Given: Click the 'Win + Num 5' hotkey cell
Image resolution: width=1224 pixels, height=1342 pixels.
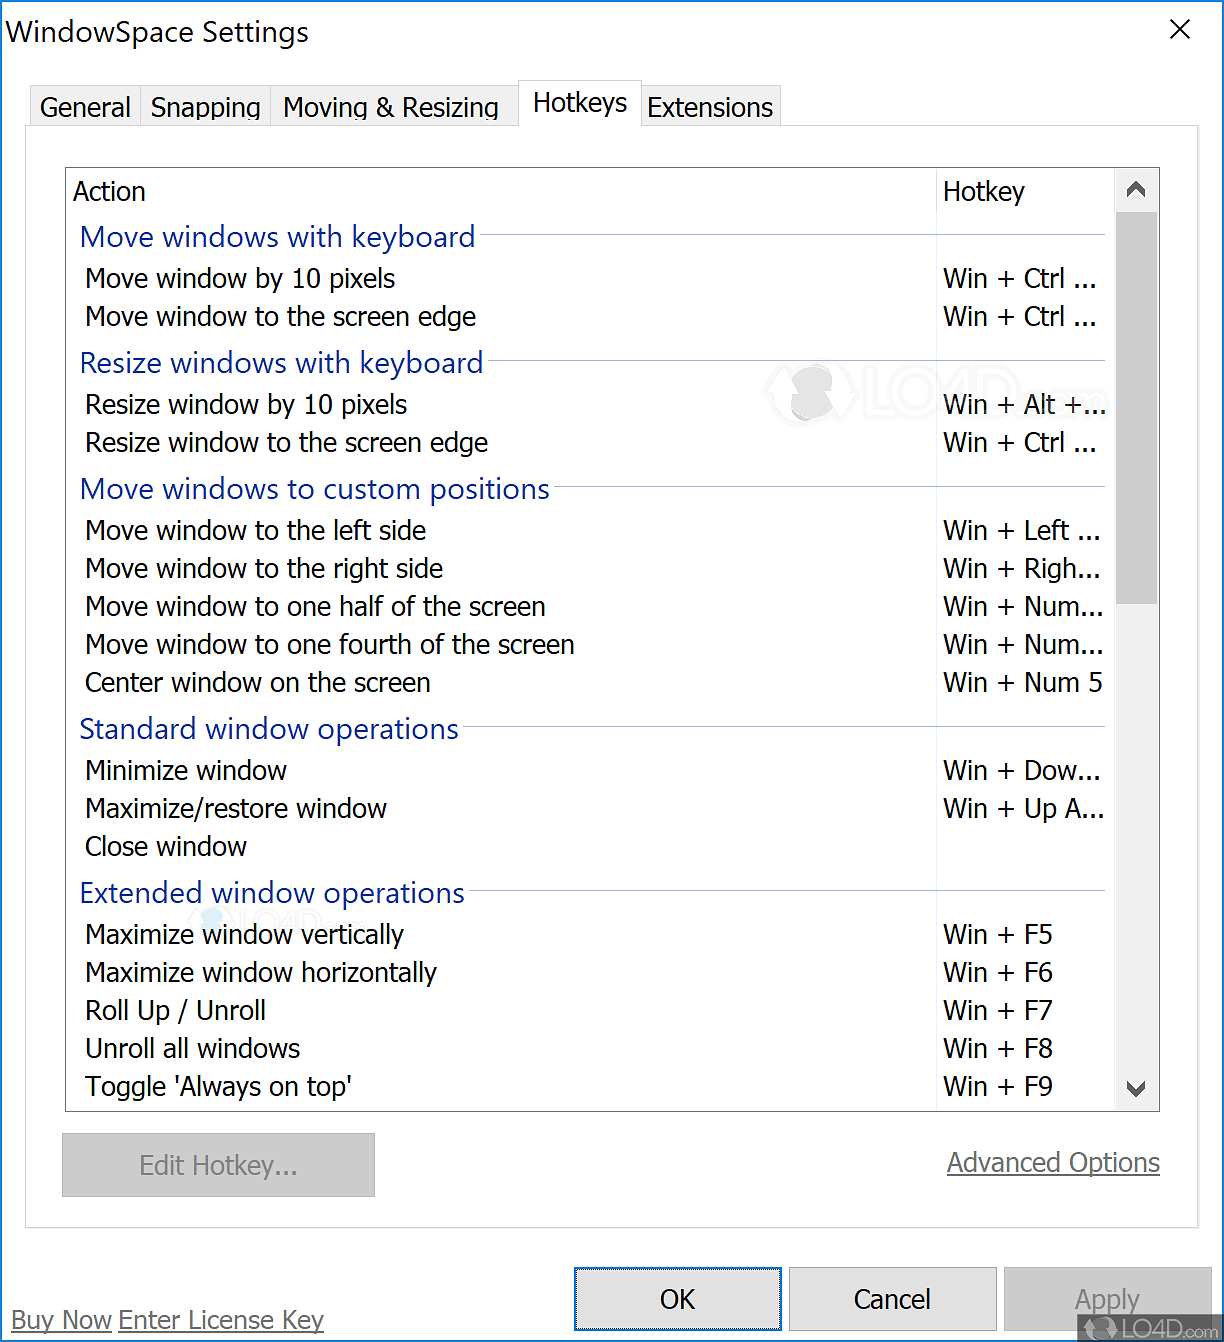Looking at the screenshot, I should [1022, 682].
